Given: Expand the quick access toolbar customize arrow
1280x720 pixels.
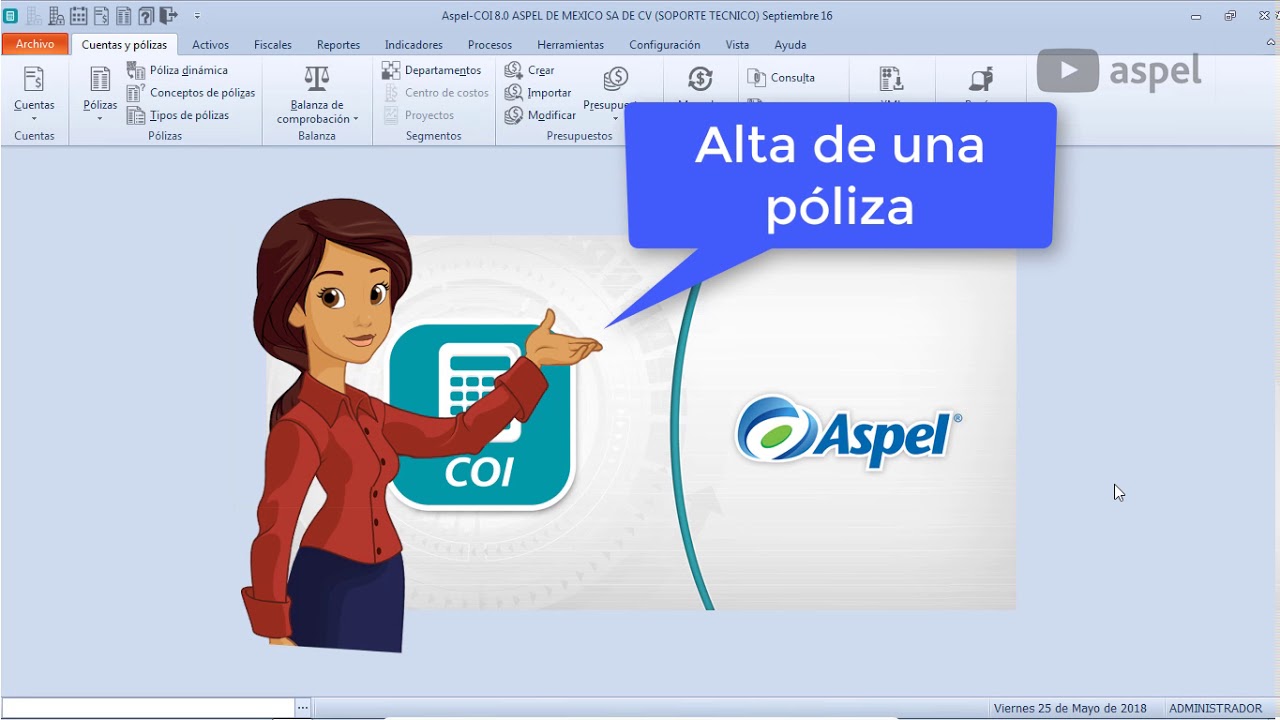Looking at the screenshot, I should [x=197, y=16].
